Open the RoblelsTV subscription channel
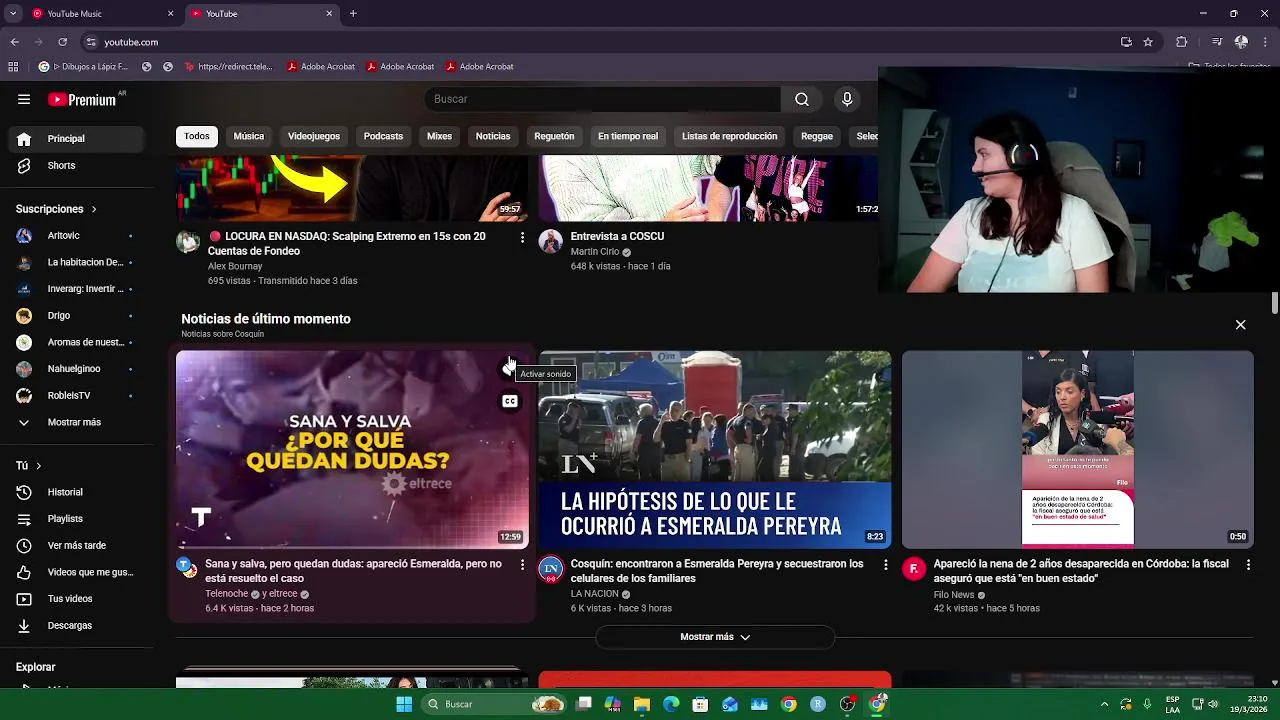 point(77,396)
